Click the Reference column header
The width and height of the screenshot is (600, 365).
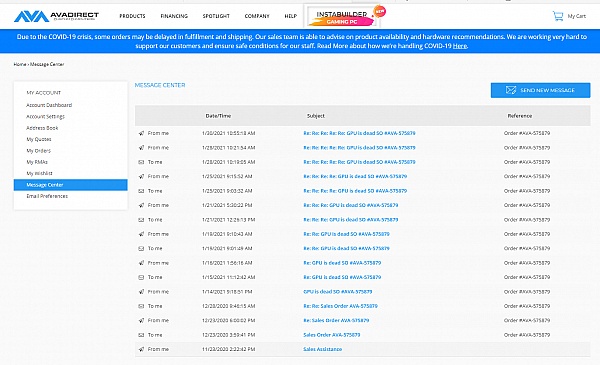click(x=520, y=116)
